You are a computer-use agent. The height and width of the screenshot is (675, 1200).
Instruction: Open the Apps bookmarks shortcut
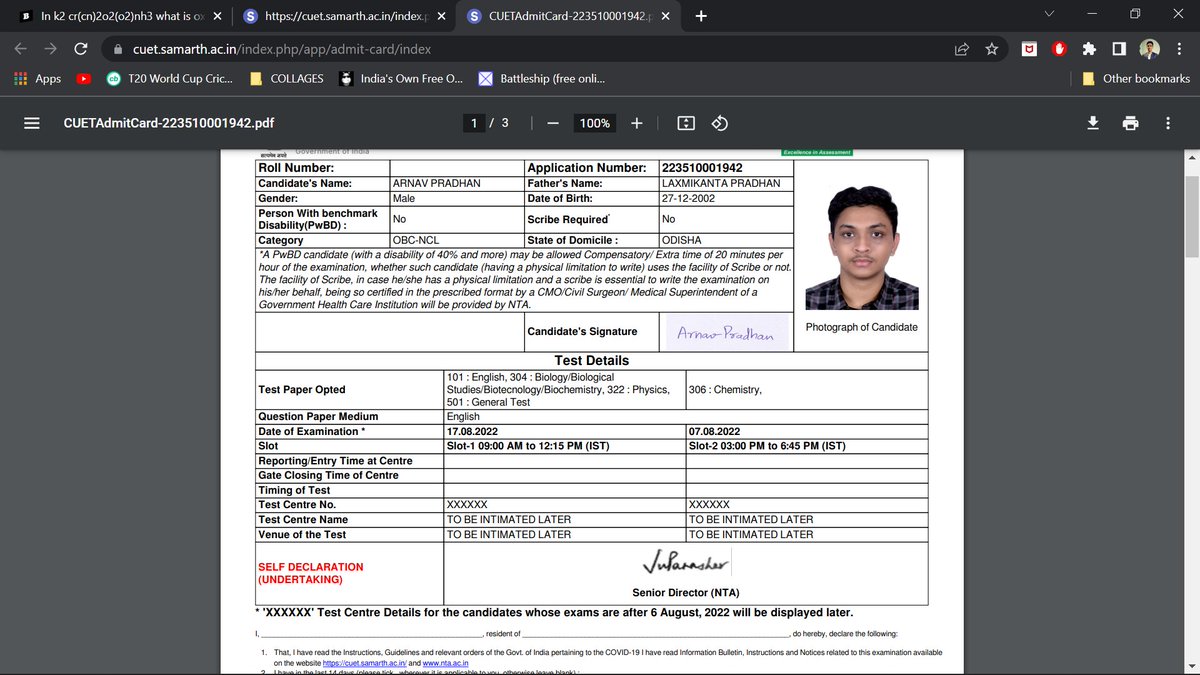[x=37, y=78]
